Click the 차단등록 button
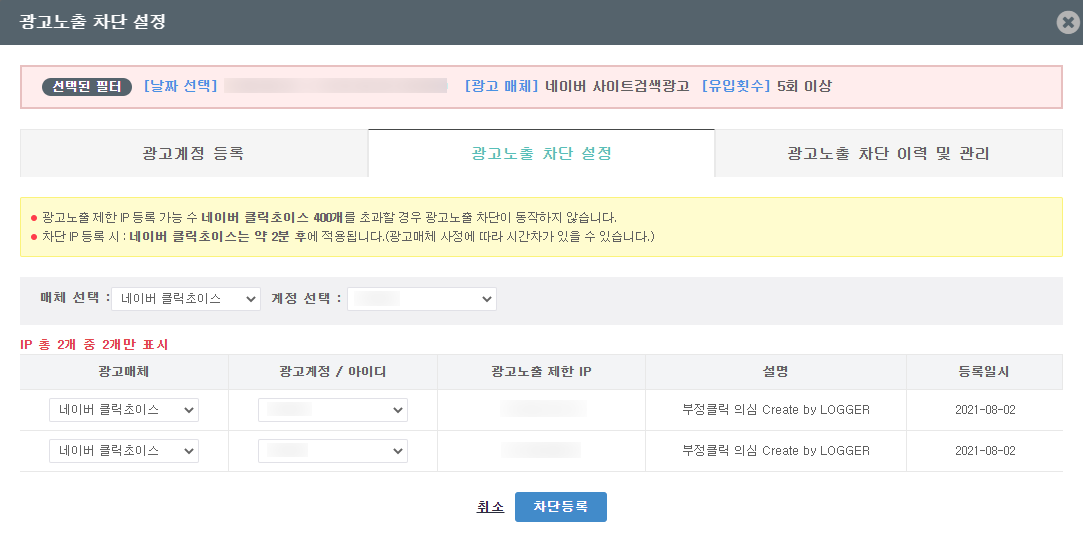This screenshot has width=1083, height=541. (x=561, y=506)
